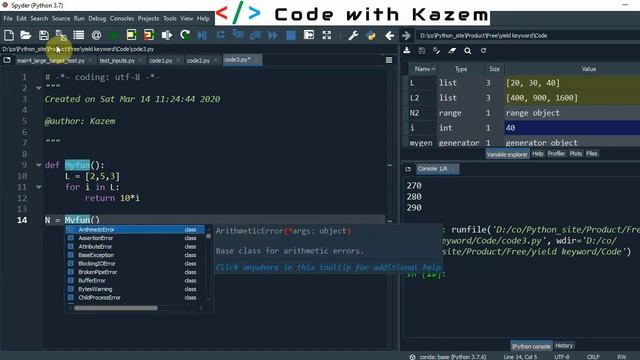Click the Continue execution debugger icon
640x360 pixels.
pos(273,35)
